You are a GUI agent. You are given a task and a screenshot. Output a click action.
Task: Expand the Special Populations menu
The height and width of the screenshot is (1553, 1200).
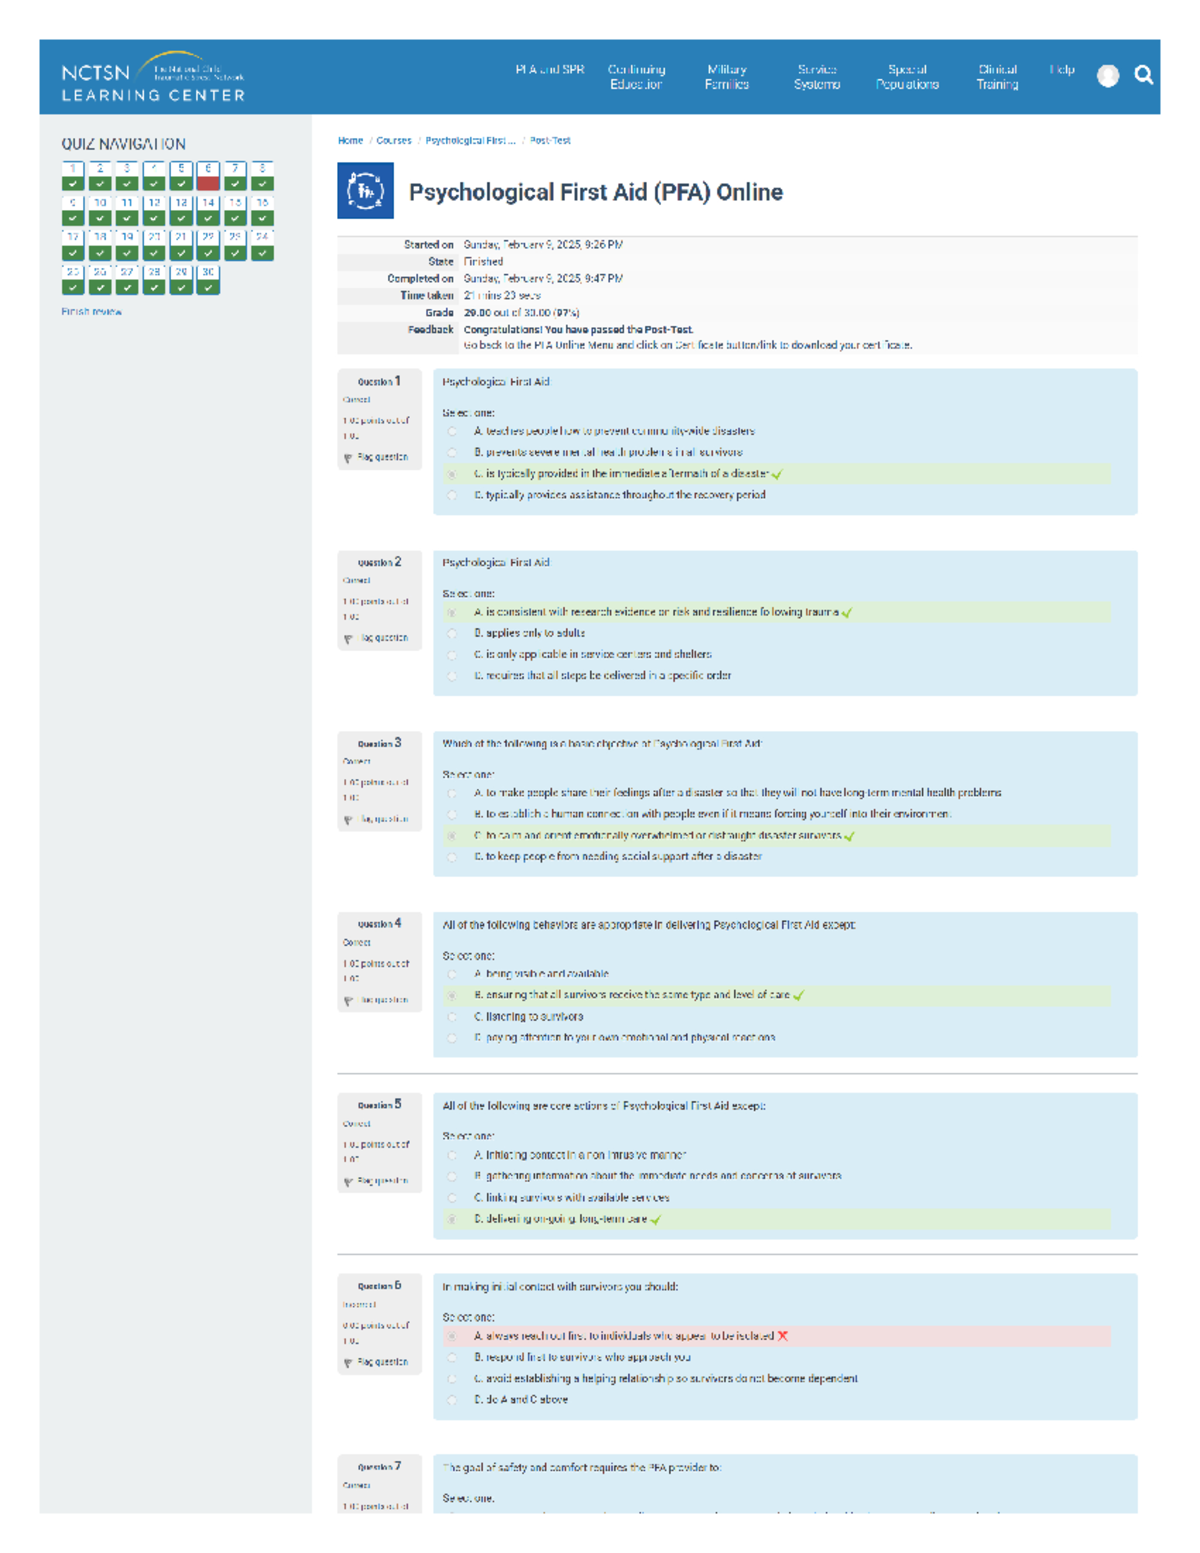pos(907,77)
